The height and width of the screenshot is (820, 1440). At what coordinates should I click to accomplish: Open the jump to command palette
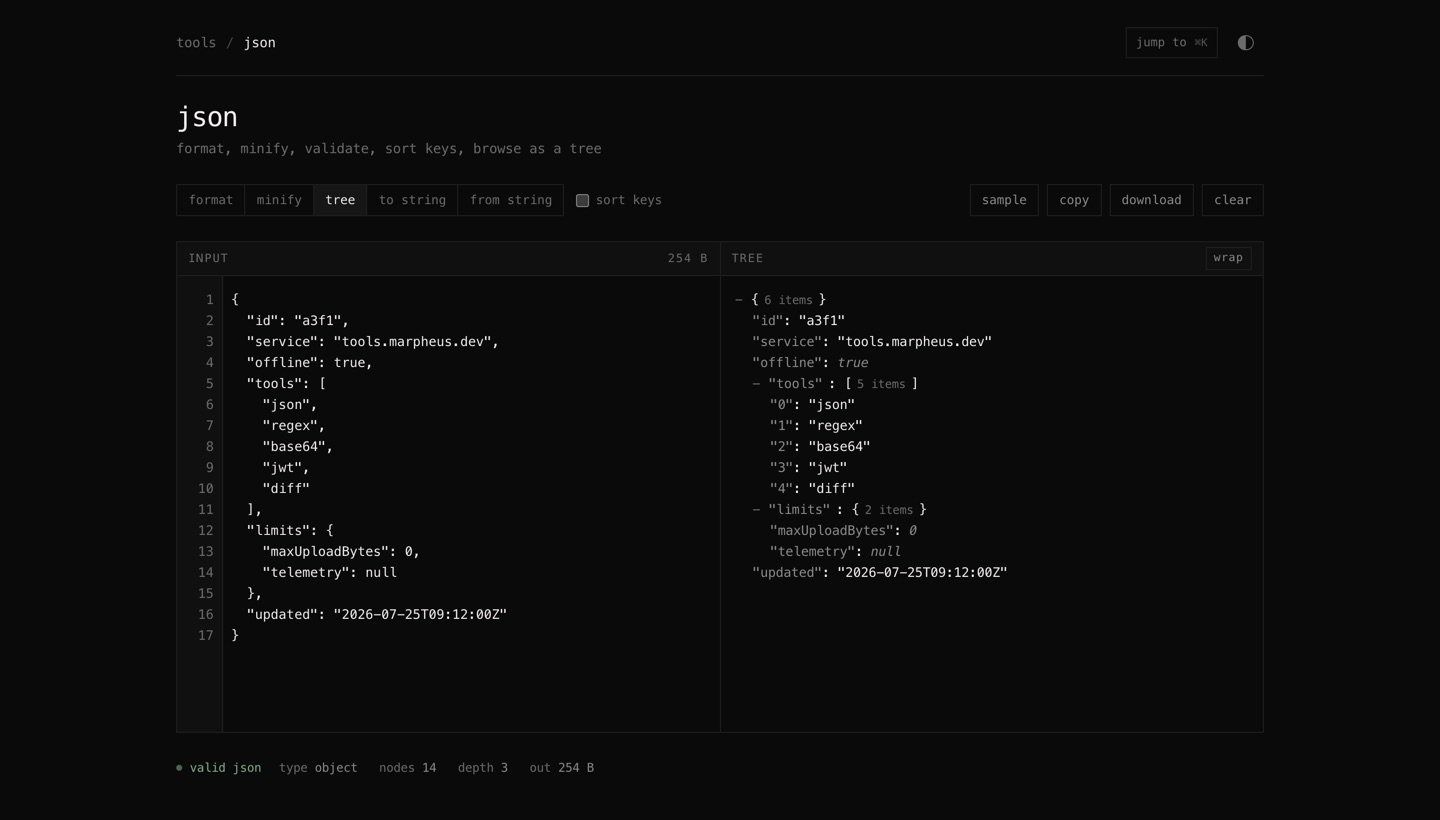(1171, 42)
